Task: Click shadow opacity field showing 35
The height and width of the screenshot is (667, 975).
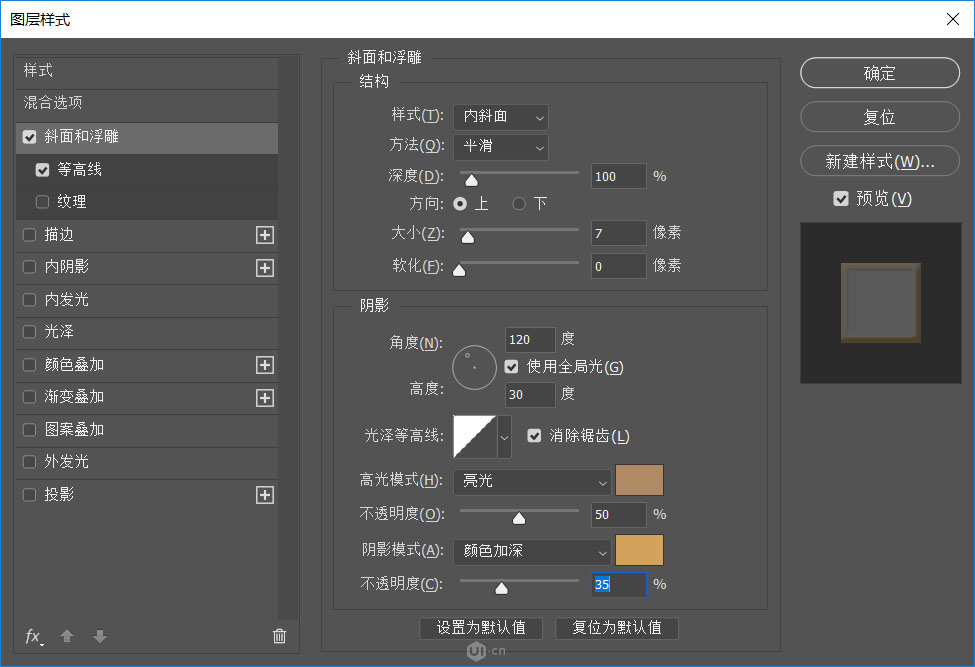Action: point(618,585)
